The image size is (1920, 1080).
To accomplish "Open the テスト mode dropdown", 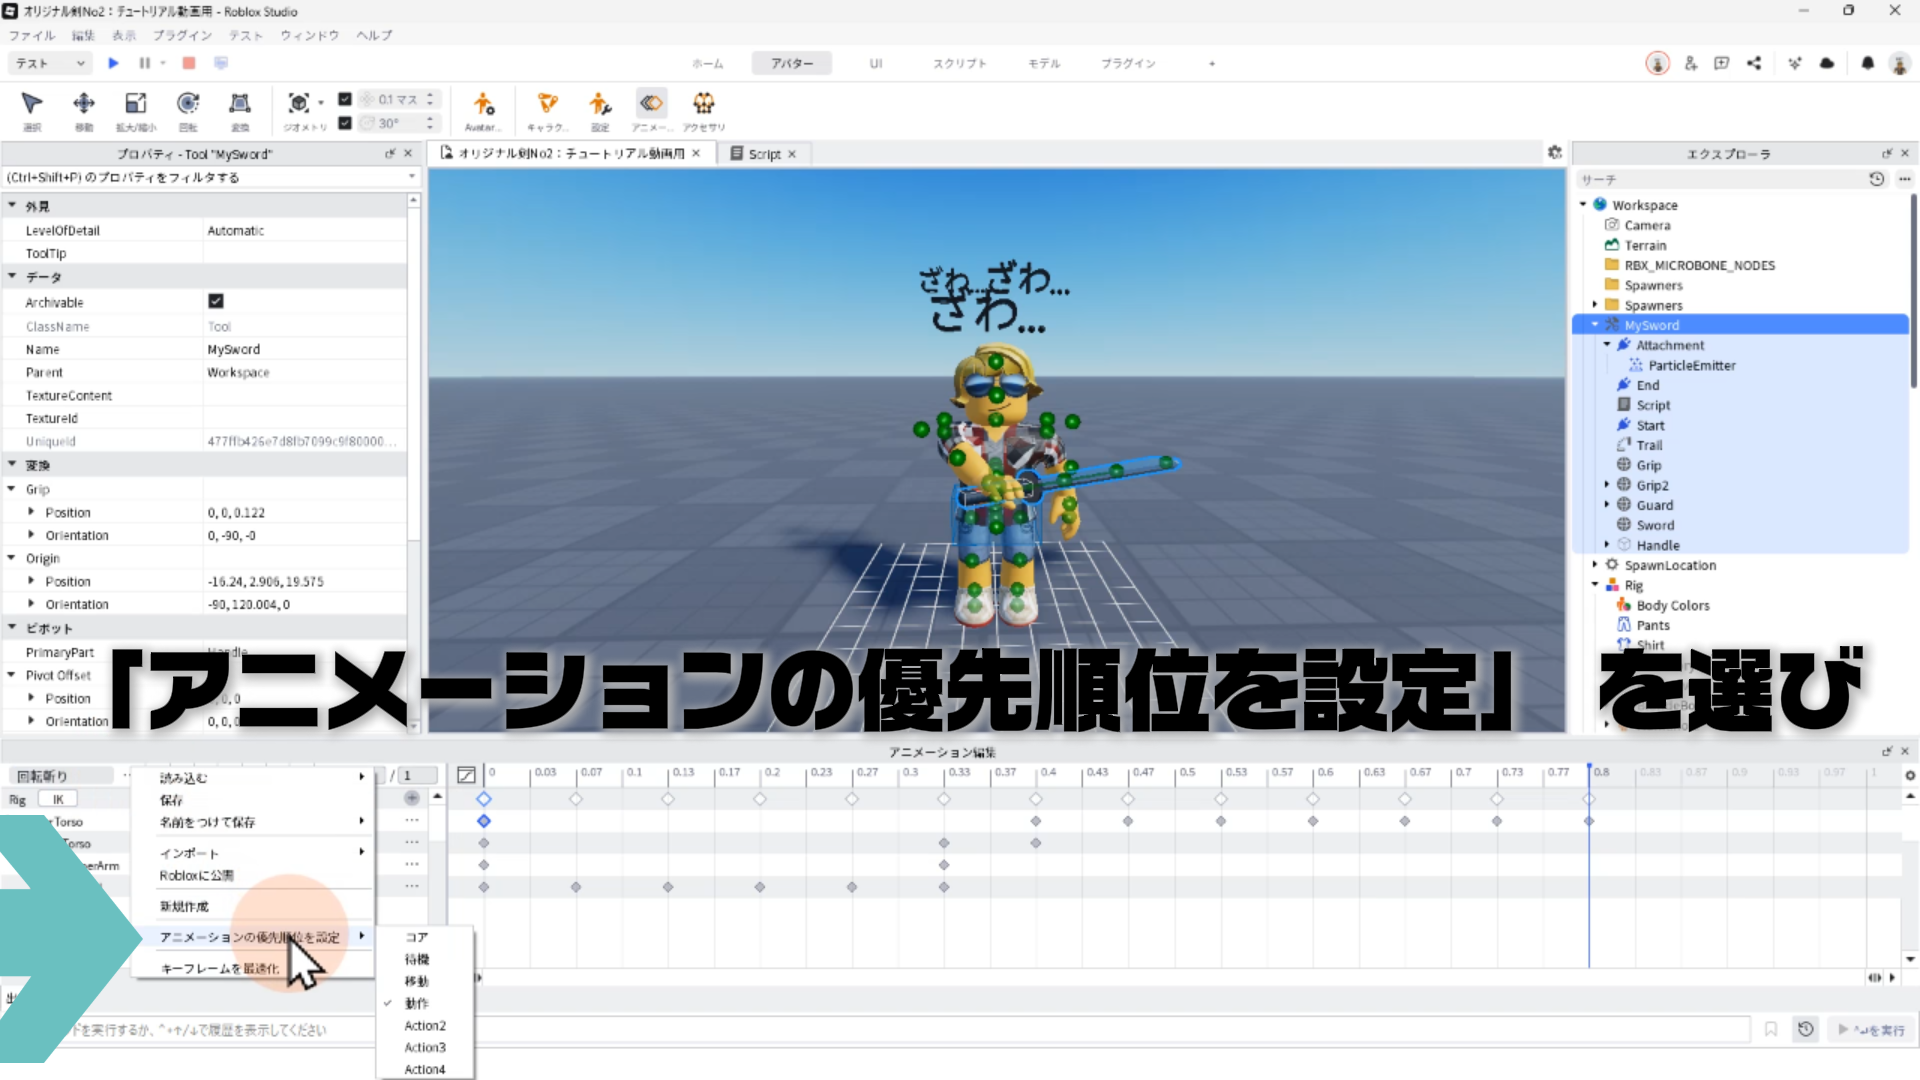I will [50, 63].
